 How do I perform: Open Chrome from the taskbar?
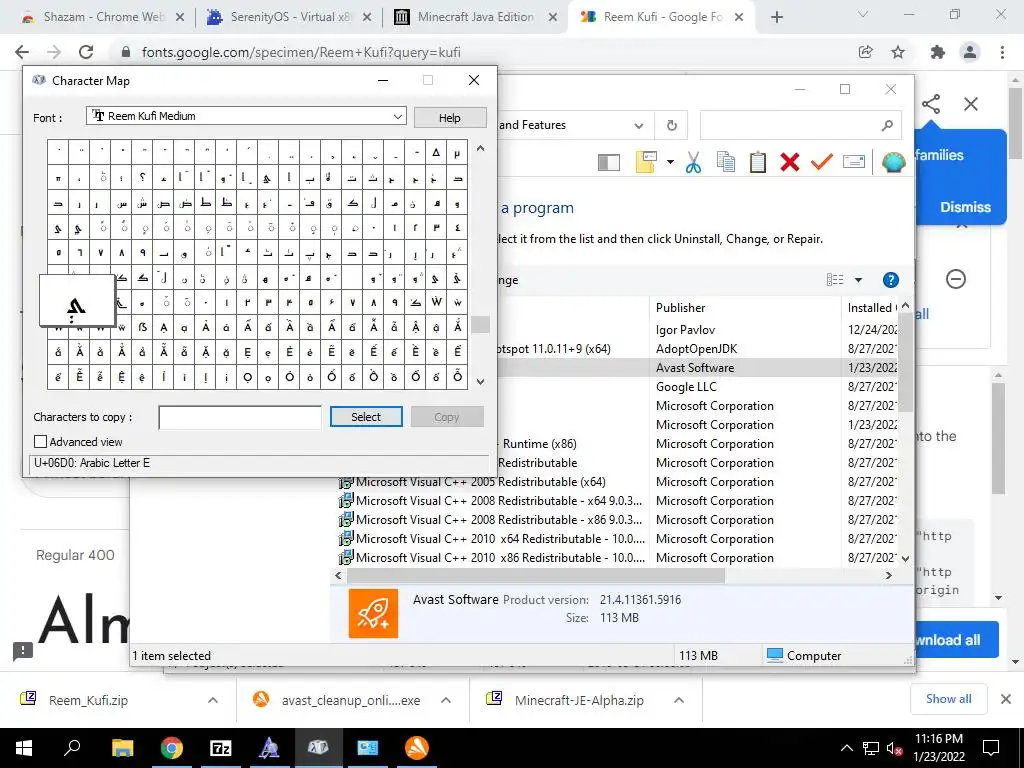(x=172, y=748)
